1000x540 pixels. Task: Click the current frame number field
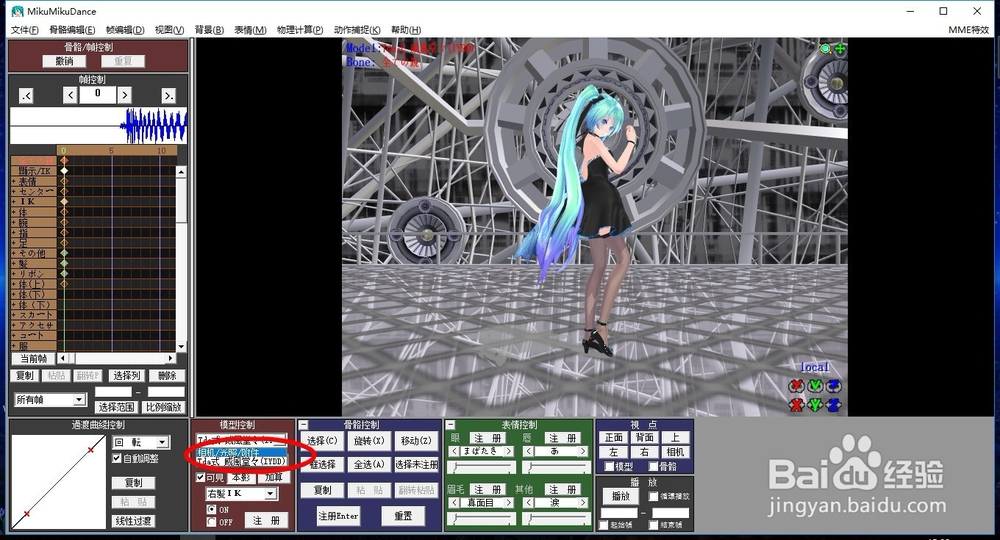98,94
